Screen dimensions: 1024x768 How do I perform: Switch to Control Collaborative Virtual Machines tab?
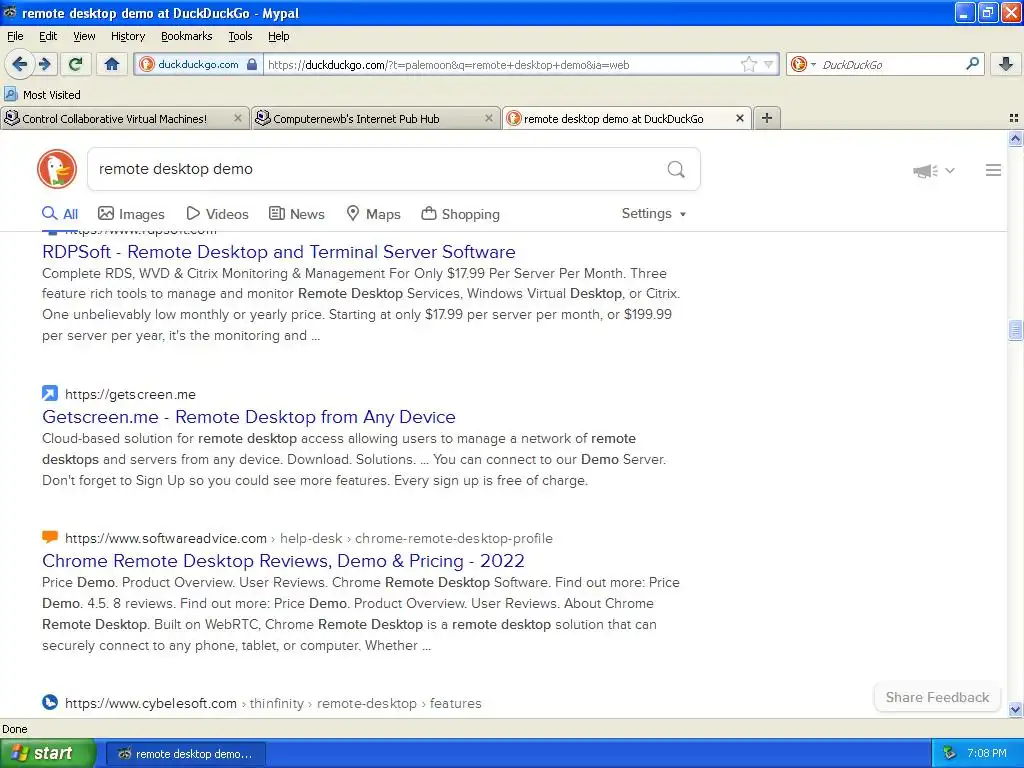pyautogui.click(x=114, y=119)
